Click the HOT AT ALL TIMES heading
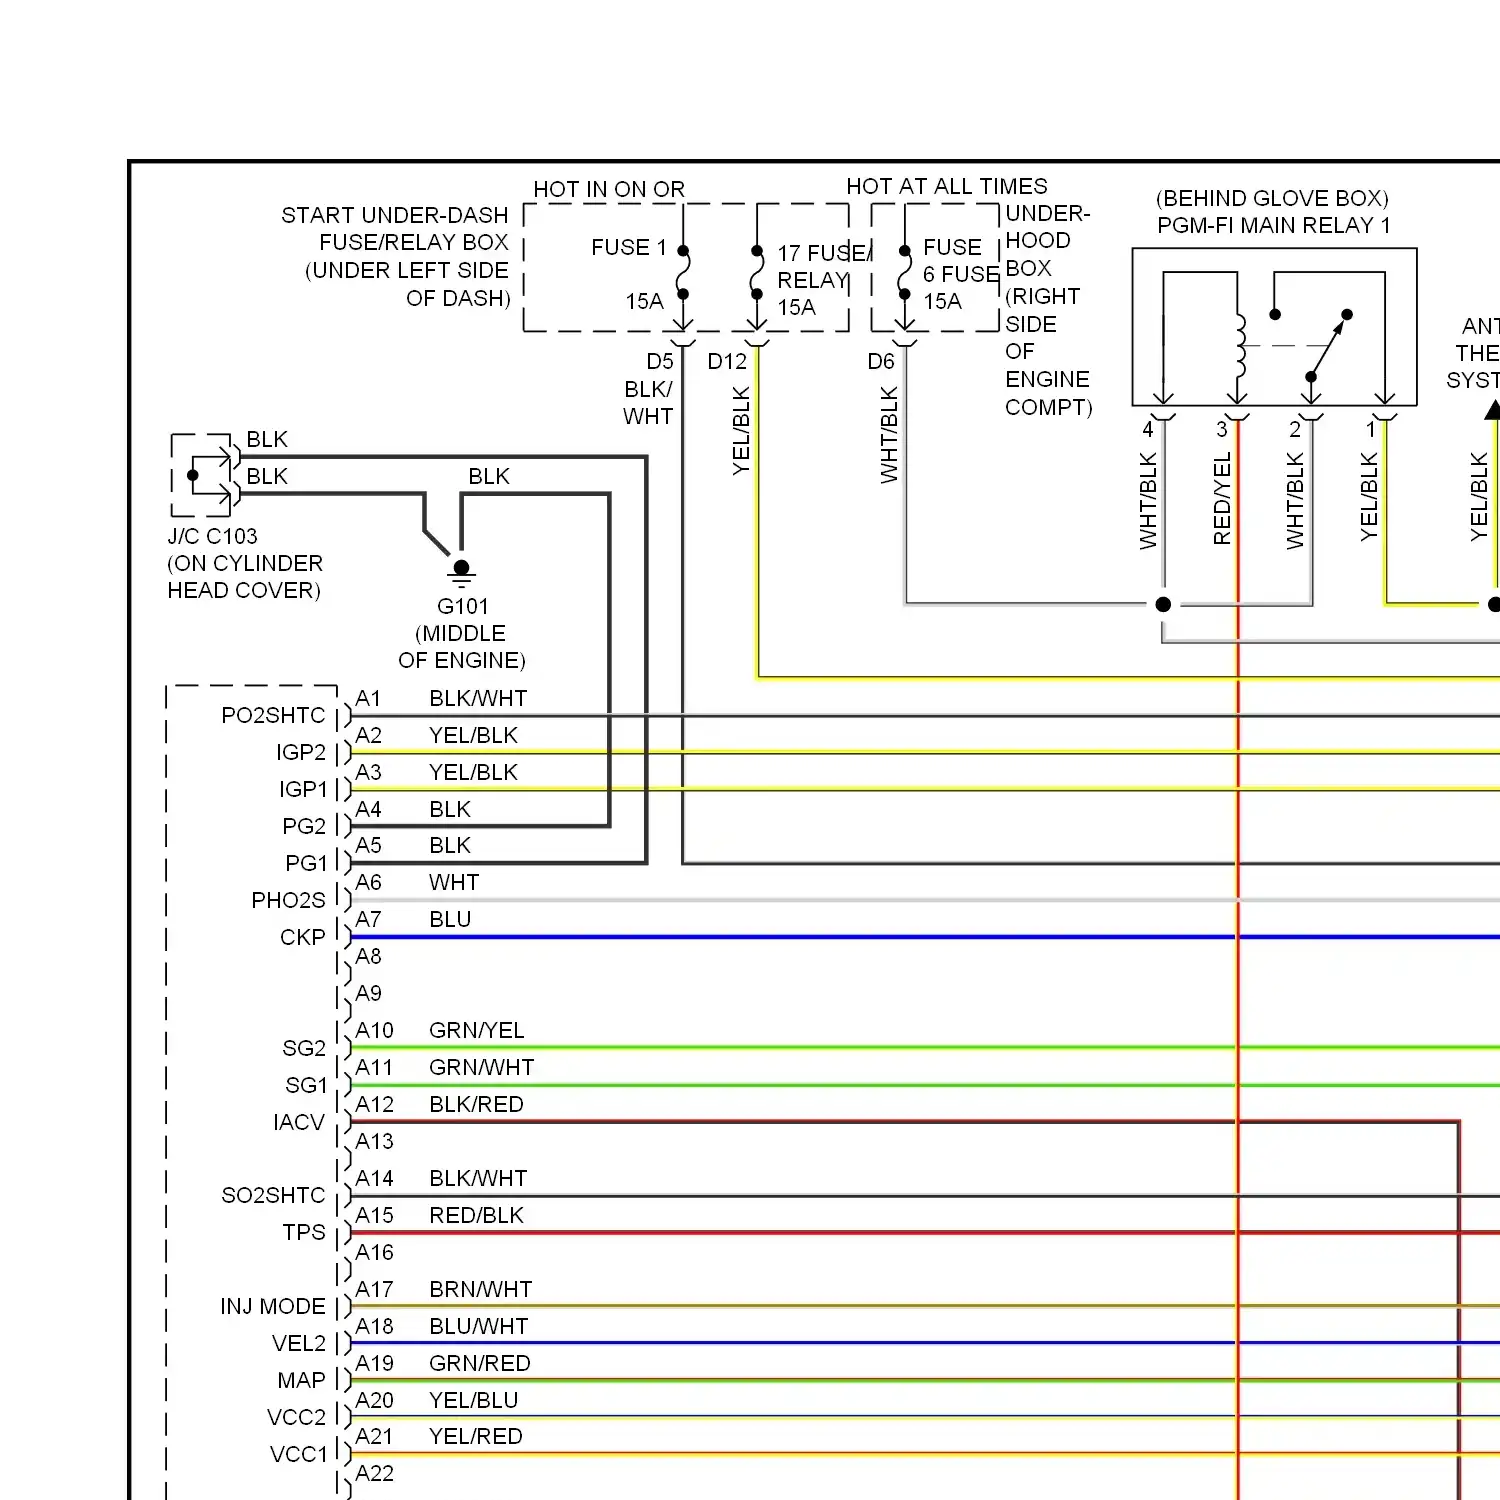This screenshot has height=1500, width=1500. click(x=946, y=187)
